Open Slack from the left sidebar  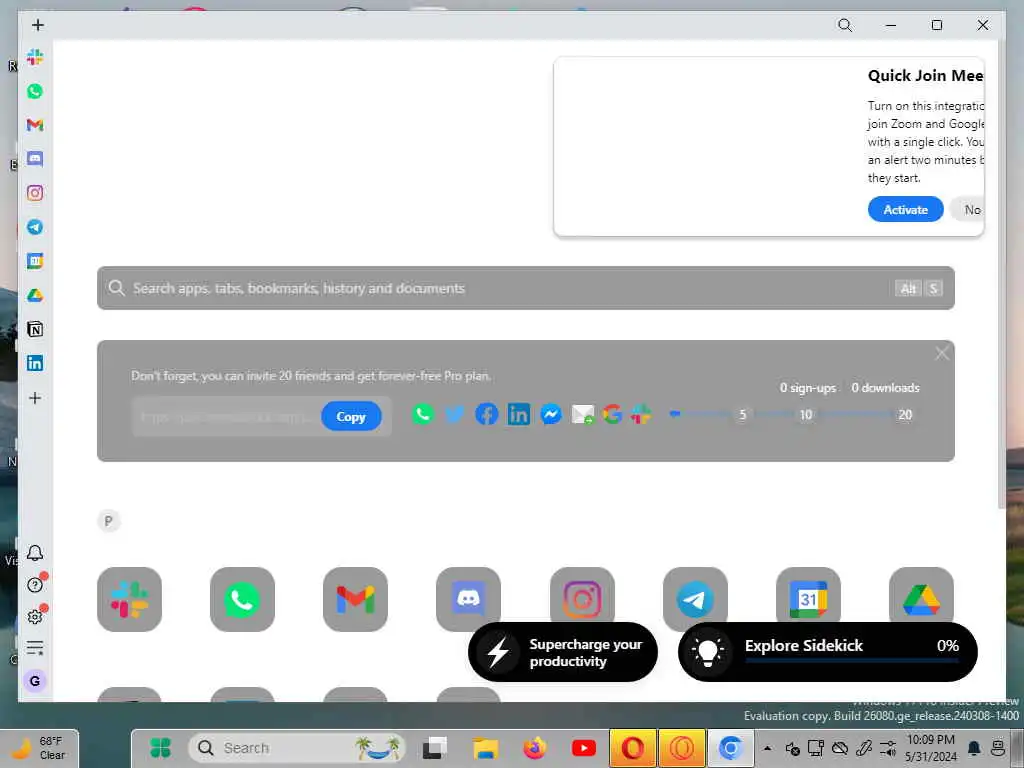35,57
